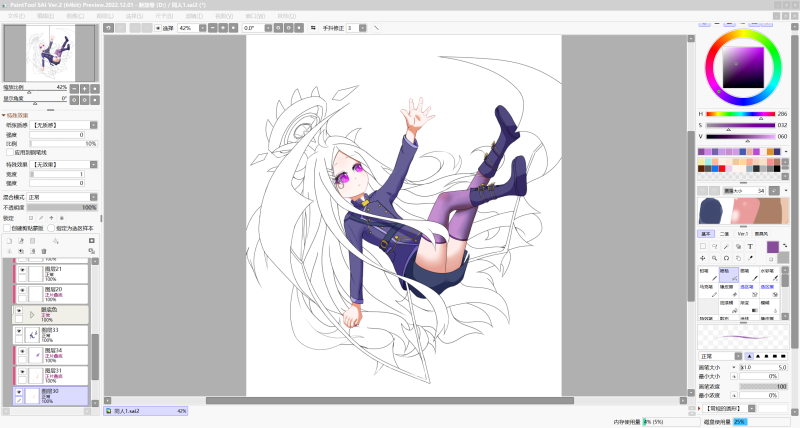Click the 基本 brush group button

[x=706, y=233]
